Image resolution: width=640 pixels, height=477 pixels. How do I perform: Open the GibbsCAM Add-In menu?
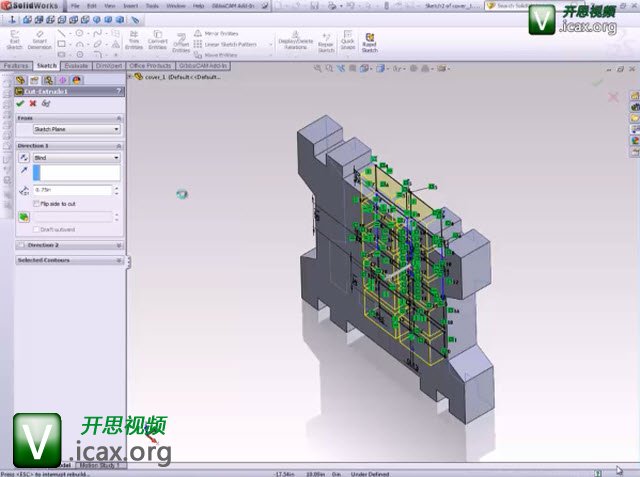point(234,6)
